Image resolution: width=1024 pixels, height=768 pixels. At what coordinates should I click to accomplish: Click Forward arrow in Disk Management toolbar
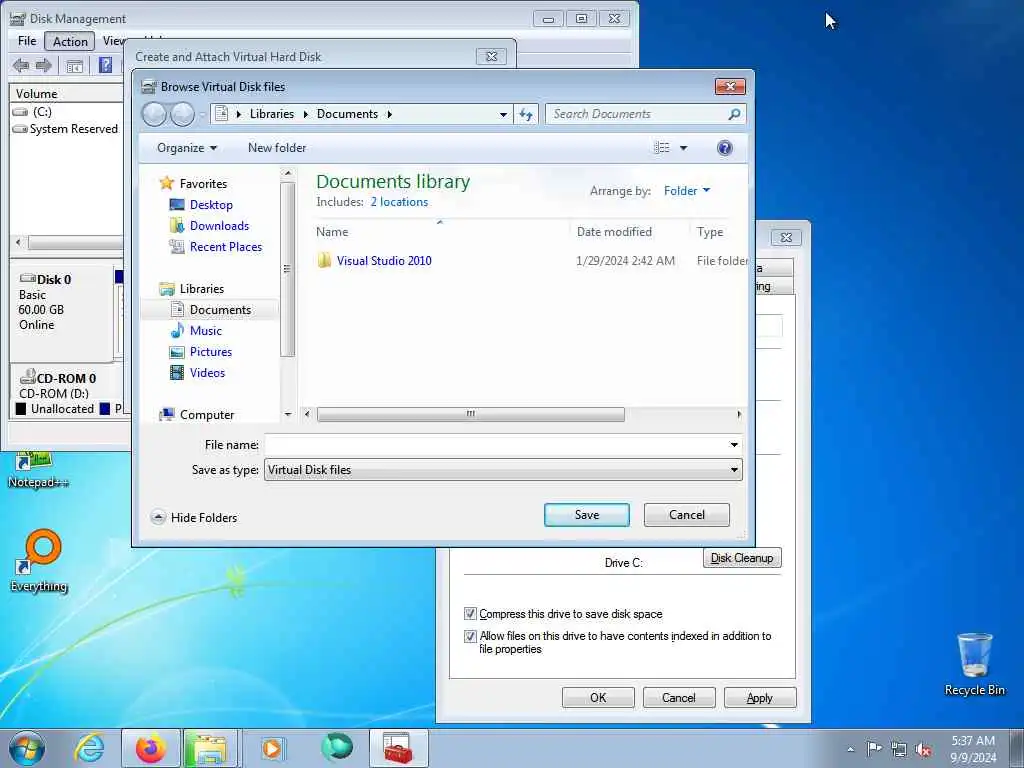pos(44,65)
